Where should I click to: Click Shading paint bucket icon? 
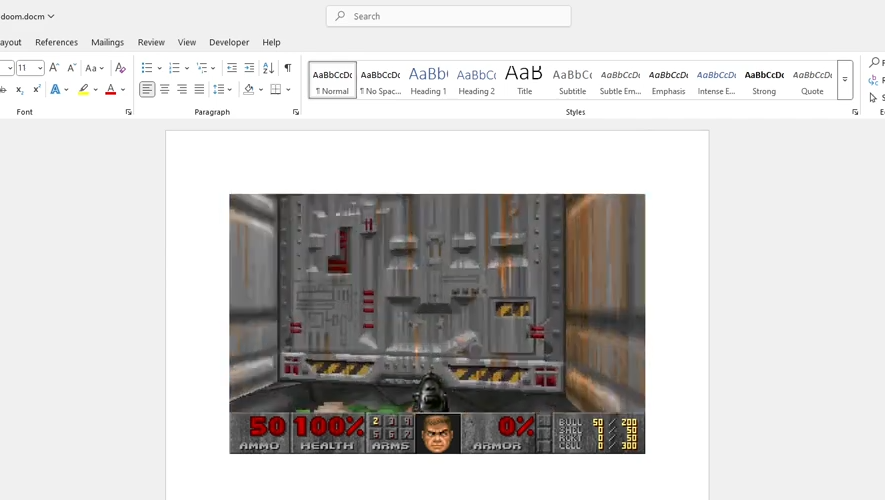pos(248,89)
